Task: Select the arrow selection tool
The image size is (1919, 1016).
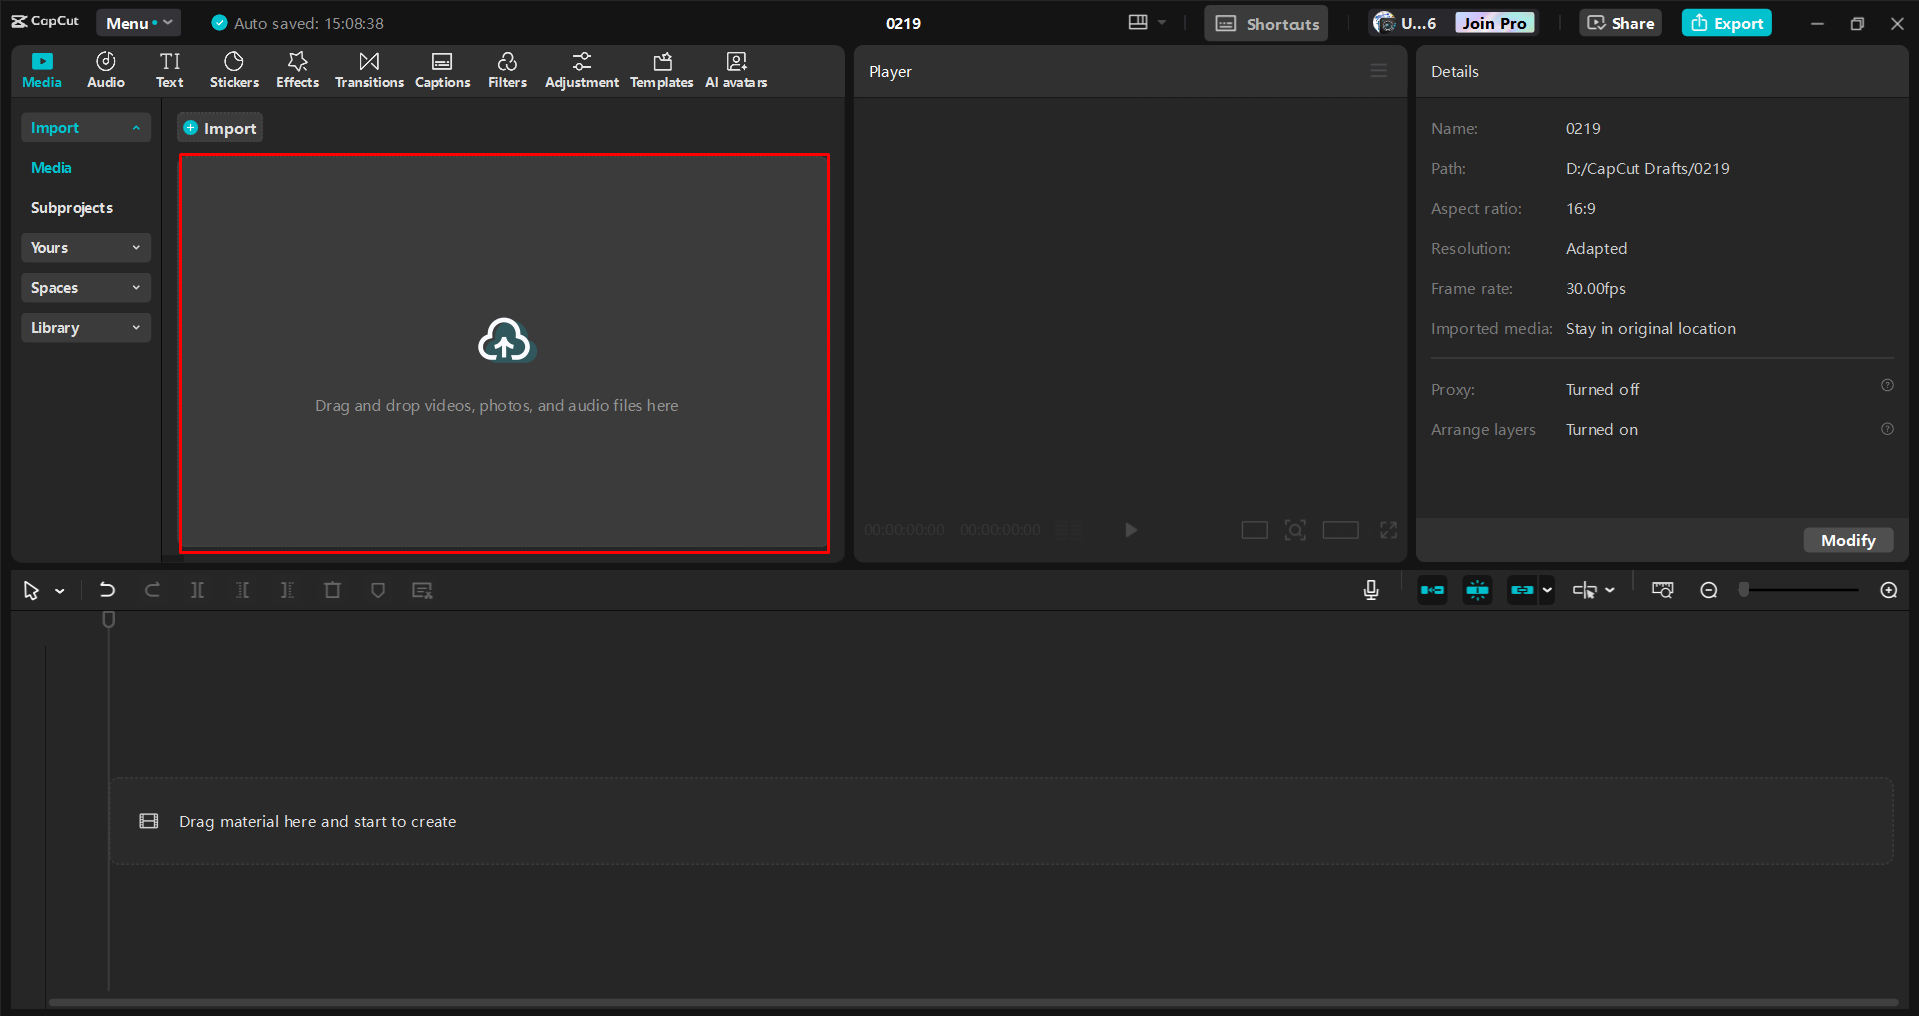Action: [x=31, y=590]
